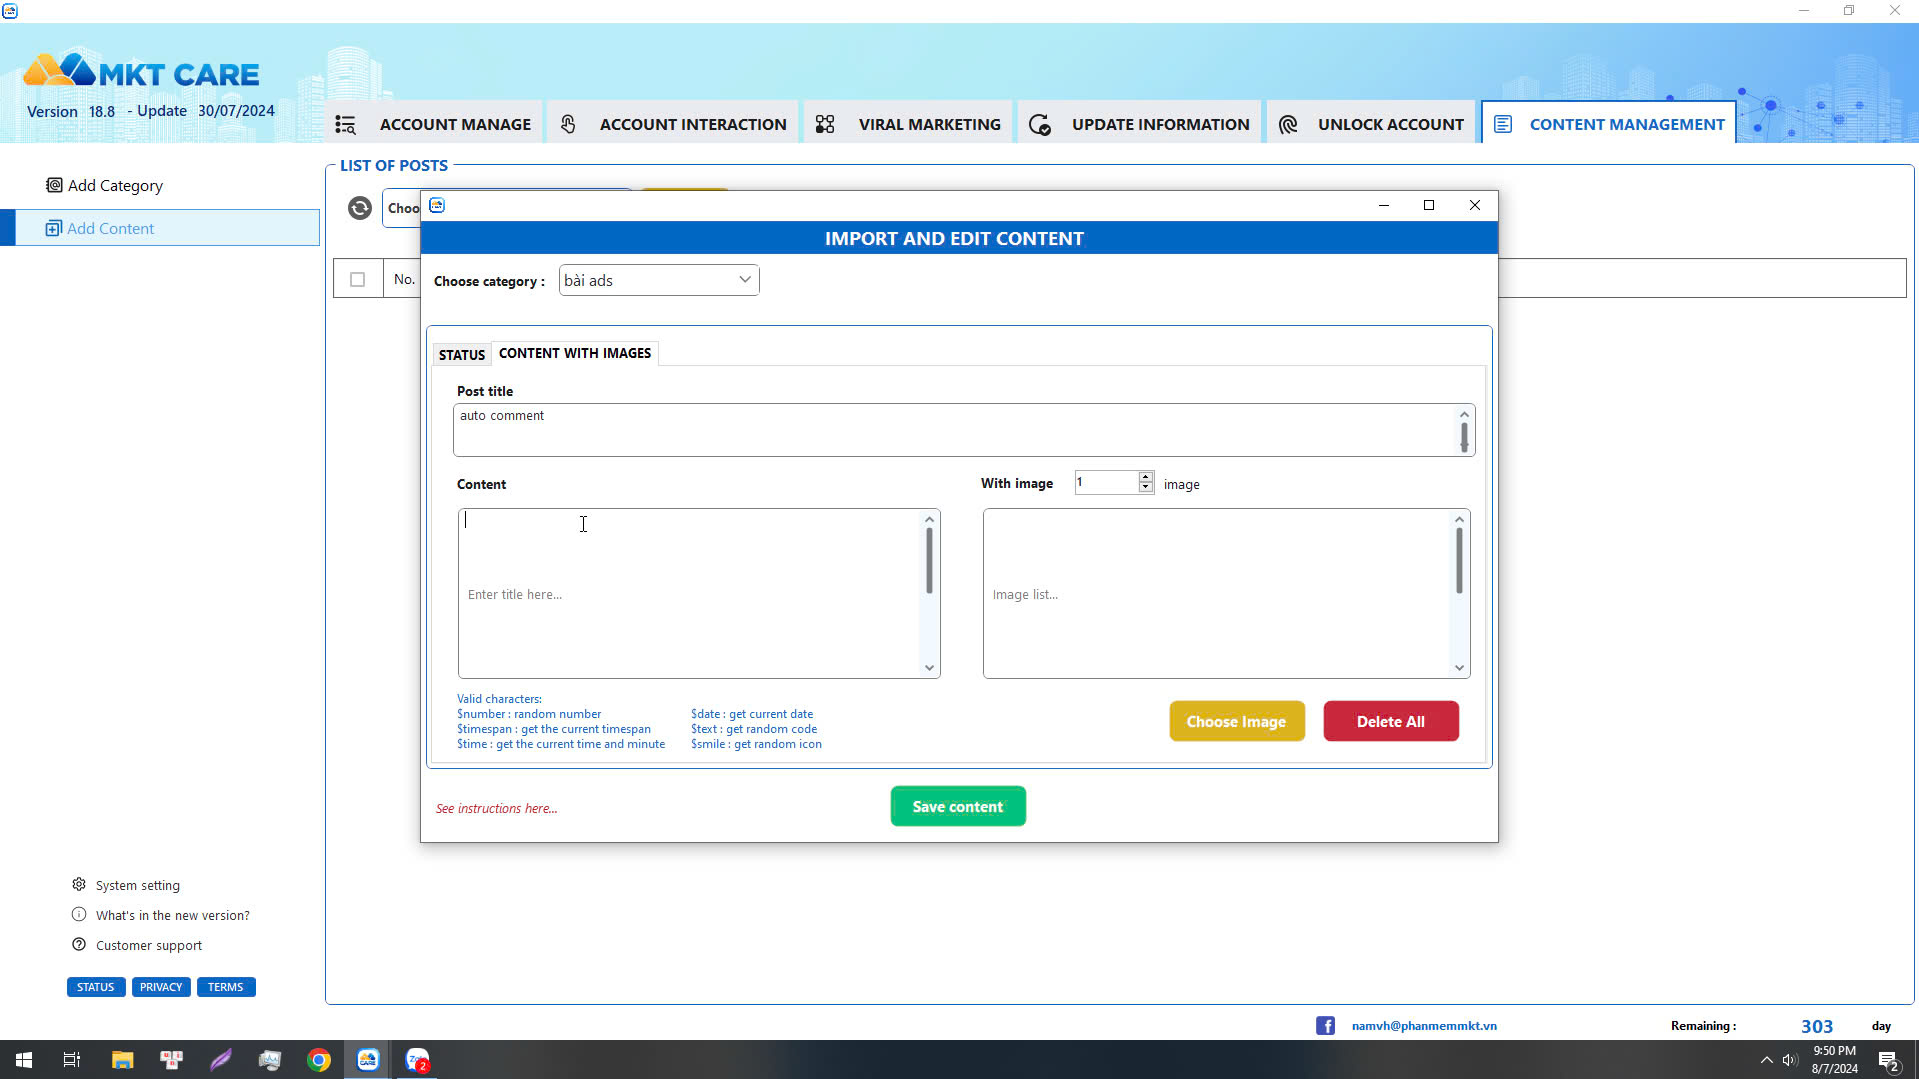
Task: Open the ACCOUNT MANAGE tab
Action: (x=433, y=124)
